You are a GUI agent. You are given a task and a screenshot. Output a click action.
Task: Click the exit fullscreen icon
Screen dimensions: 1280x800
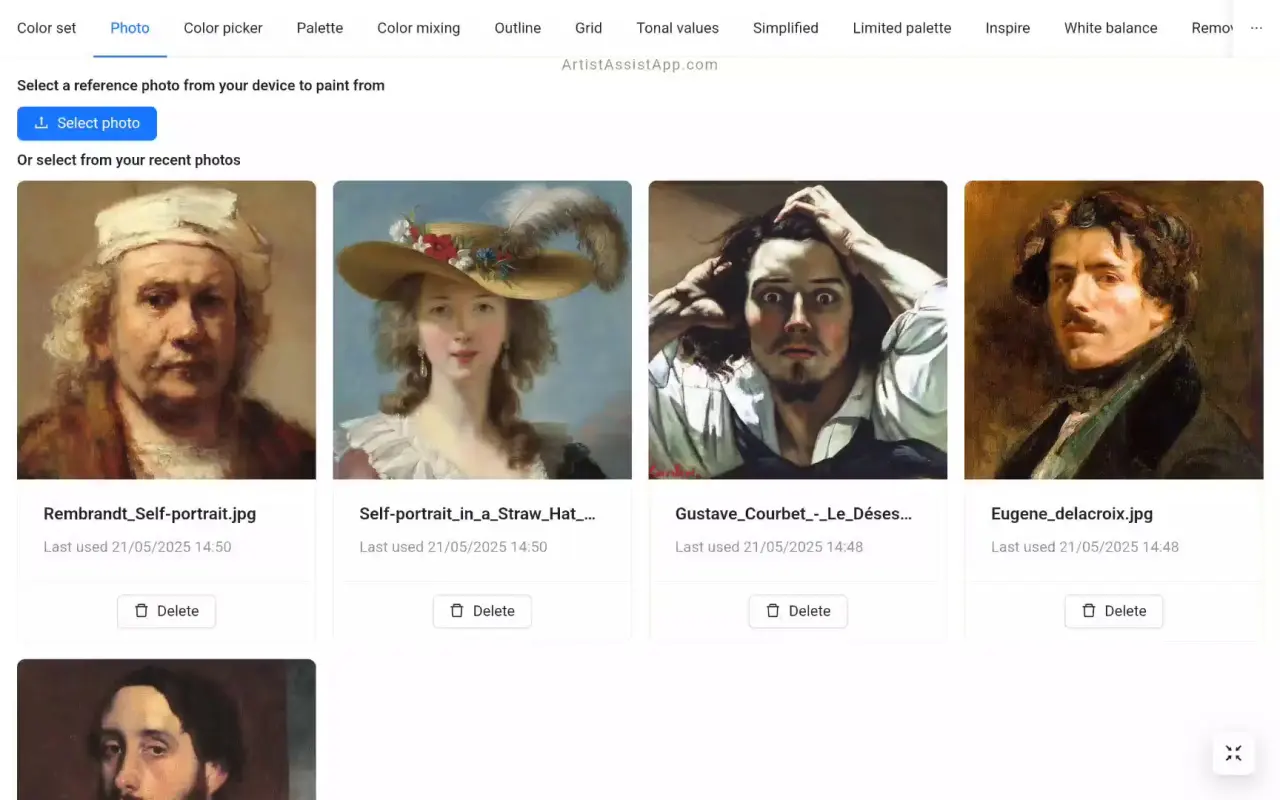[x=1234, y=754]
